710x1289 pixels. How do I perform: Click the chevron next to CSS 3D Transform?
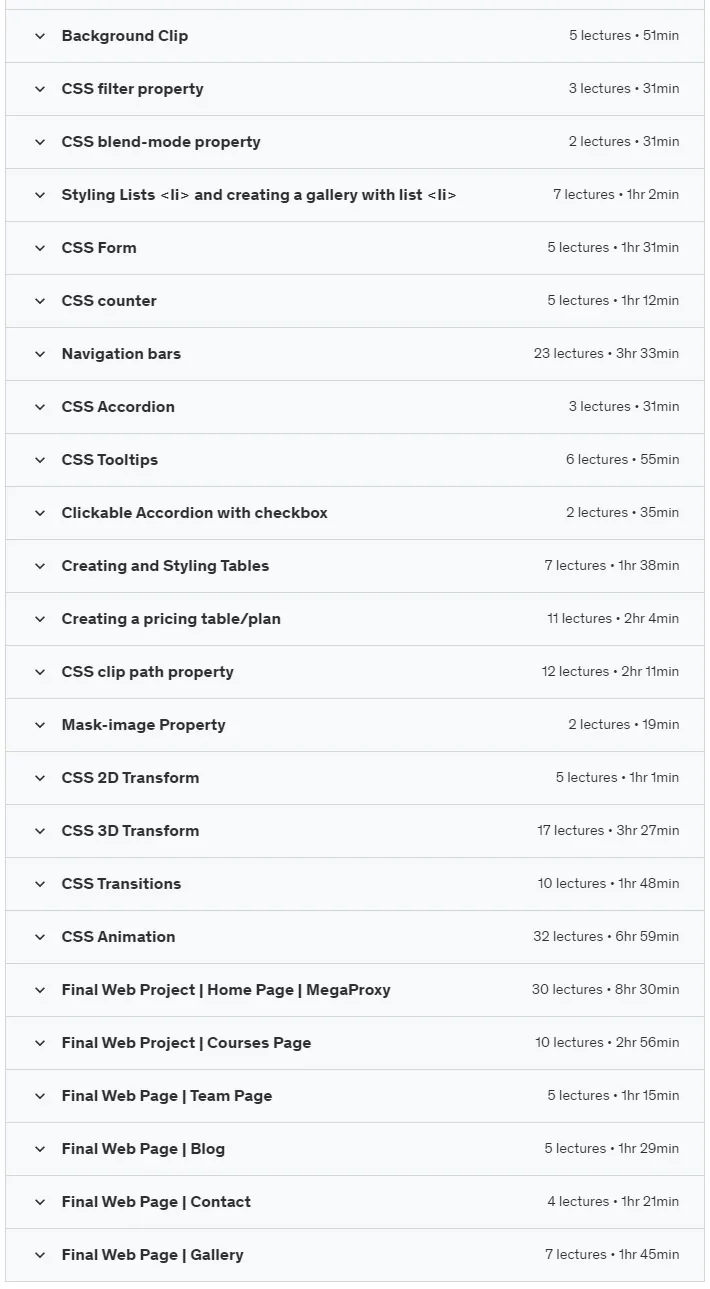(x=40, y=831)
